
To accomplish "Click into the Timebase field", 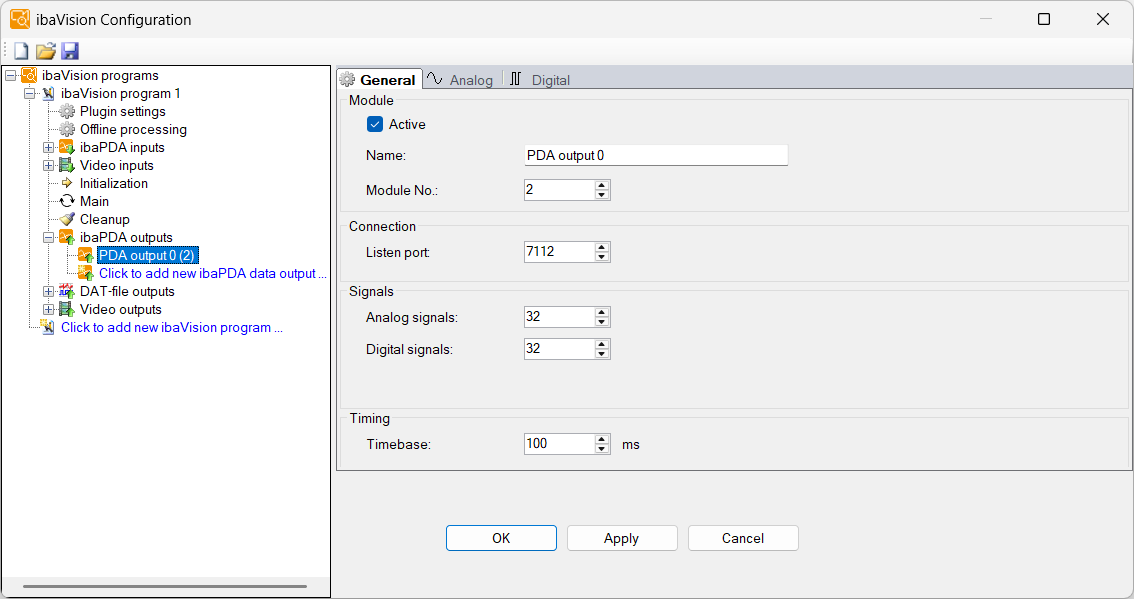I will coord(559,443).
